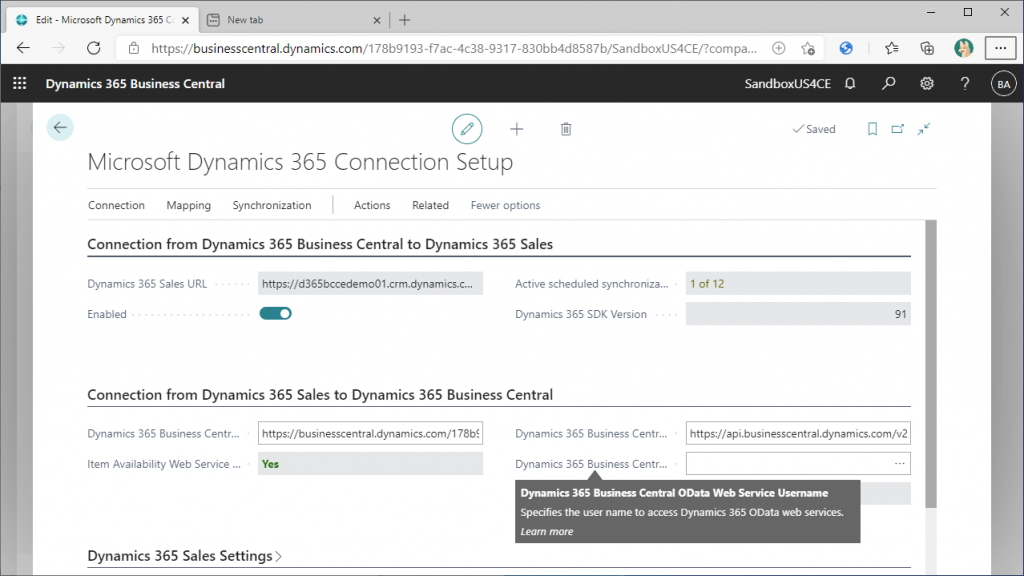Click the SandboxUS4CE environment name
Image resolution: width=1024 pixels, height=576 pixels.
(788, 84)
